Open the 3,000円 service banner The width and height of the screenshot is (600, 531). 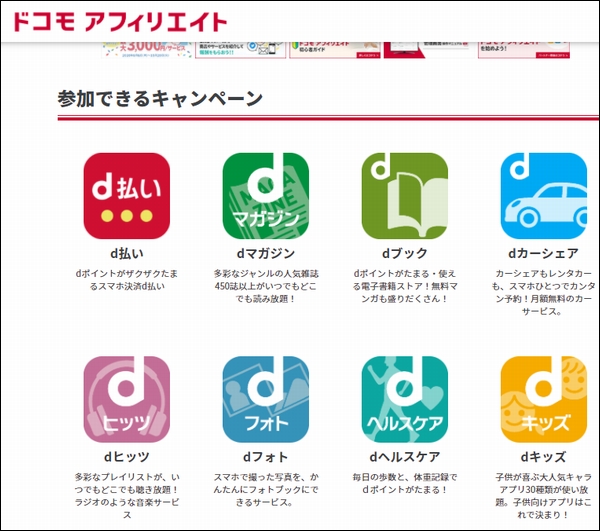[x=147, y=50]
